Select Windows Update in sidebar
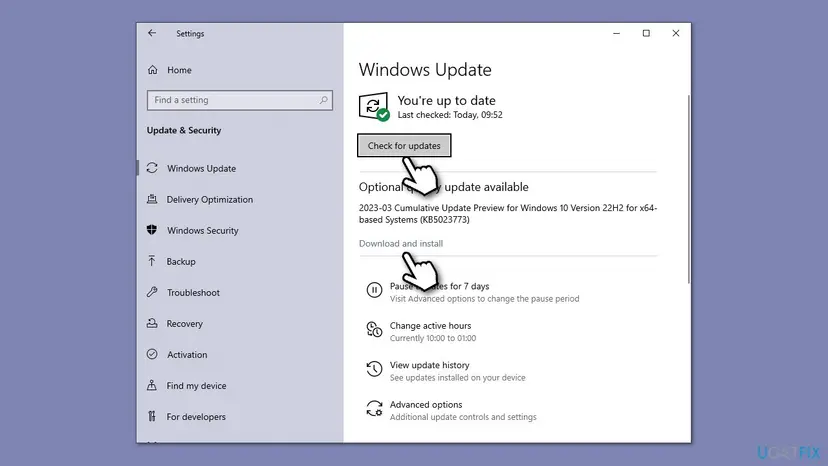 (201, 169)
